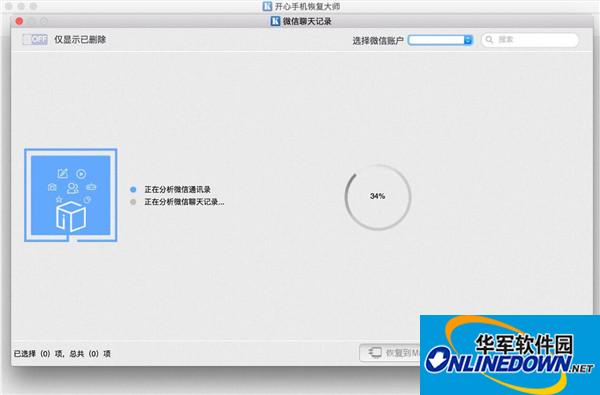Click the blue K icon beside 微信聊天记录

275,21
